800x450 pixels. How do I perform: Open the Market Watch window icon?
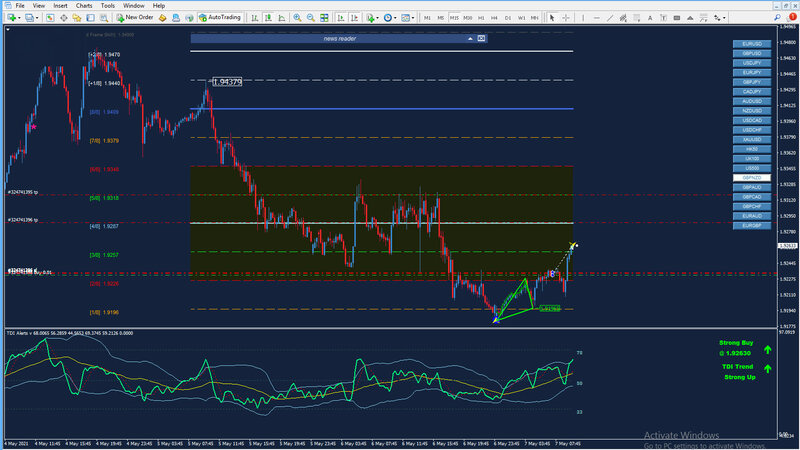pyautogui.click(x=50, y=18)
